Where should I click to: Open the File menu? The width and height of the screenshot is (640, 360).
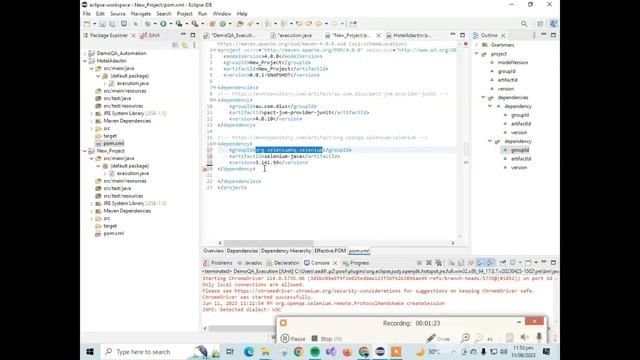coord(87,14)
